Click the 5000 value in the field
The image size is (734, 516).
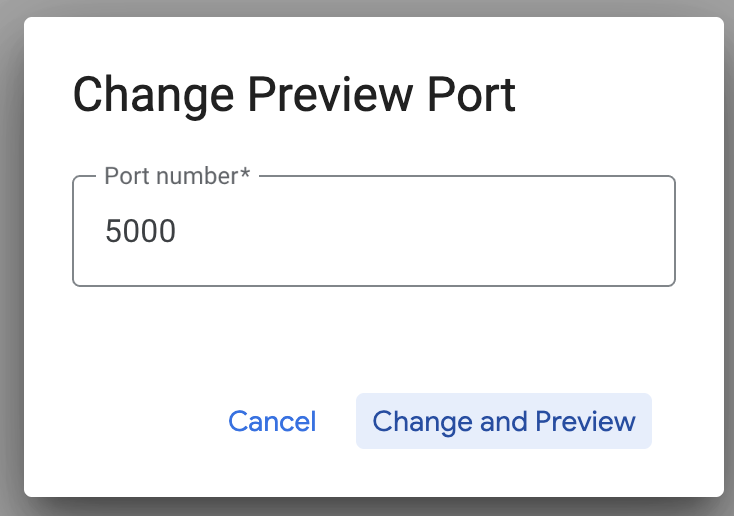coord(140,232)
